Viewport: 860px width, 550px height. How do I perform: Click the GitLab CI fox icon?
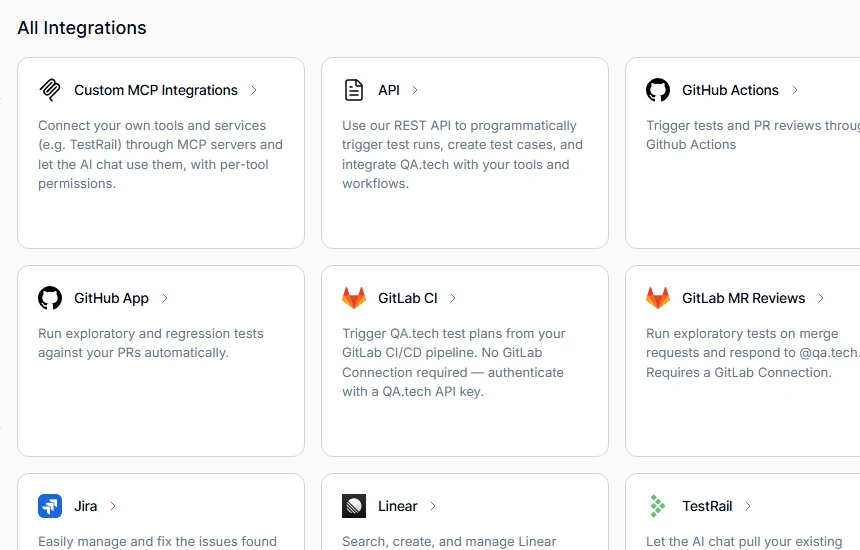354,298
